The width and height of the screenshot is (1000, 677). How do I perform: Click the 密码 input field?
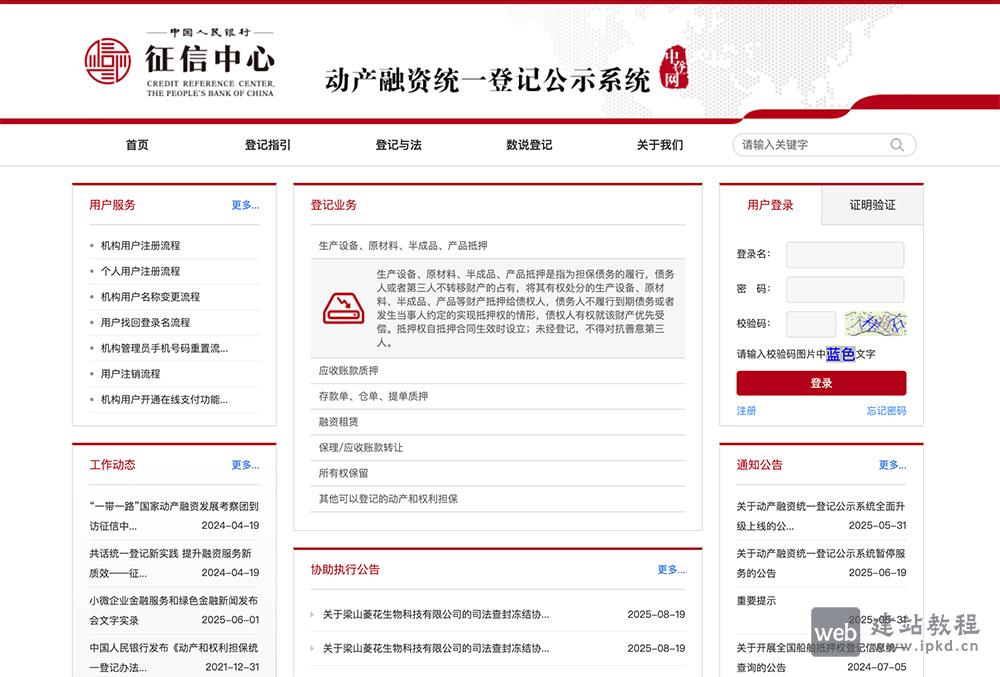pyautogui.click(x=845, y=289)
